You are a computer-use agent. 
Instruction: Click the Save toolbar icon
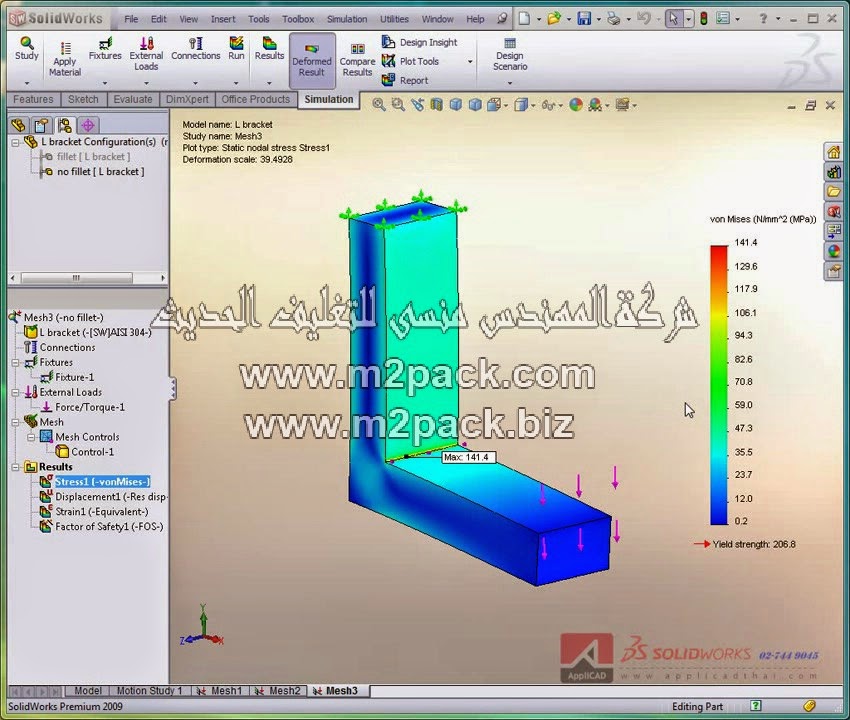[584, 19]
